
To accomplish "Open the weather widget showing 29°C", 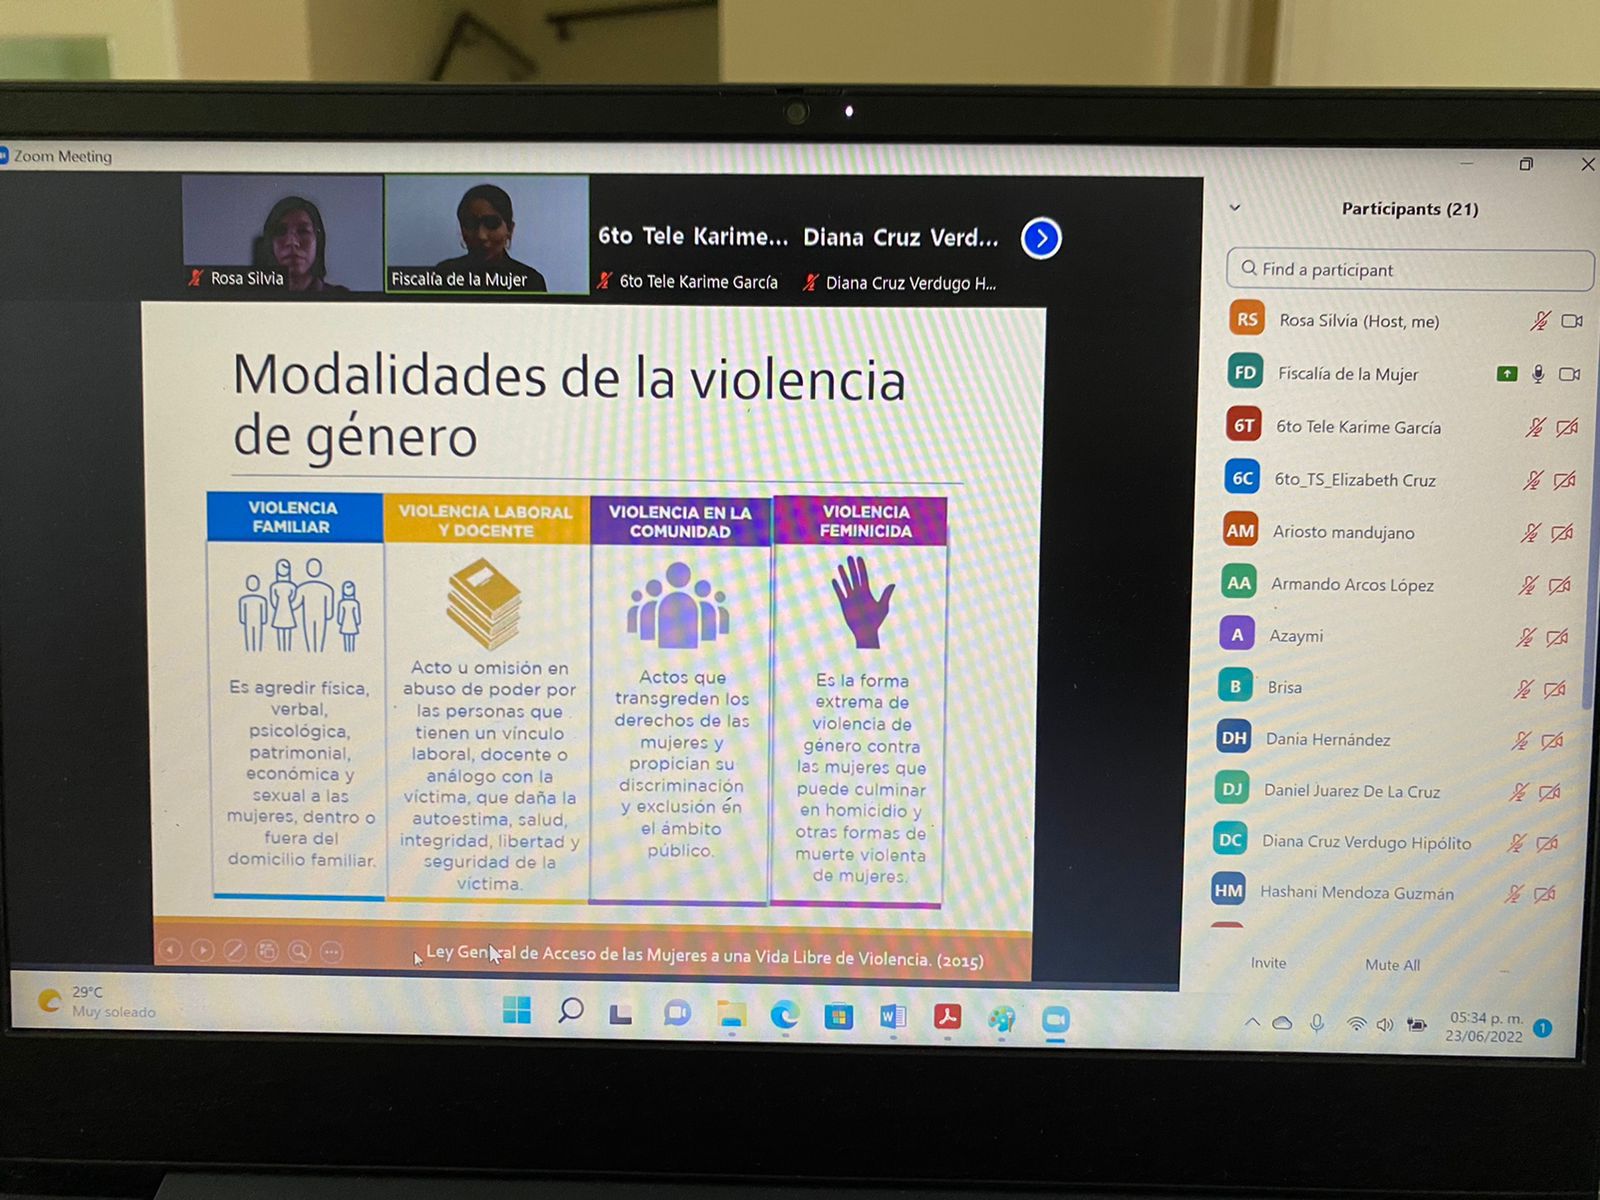I will pos(96,1001).
